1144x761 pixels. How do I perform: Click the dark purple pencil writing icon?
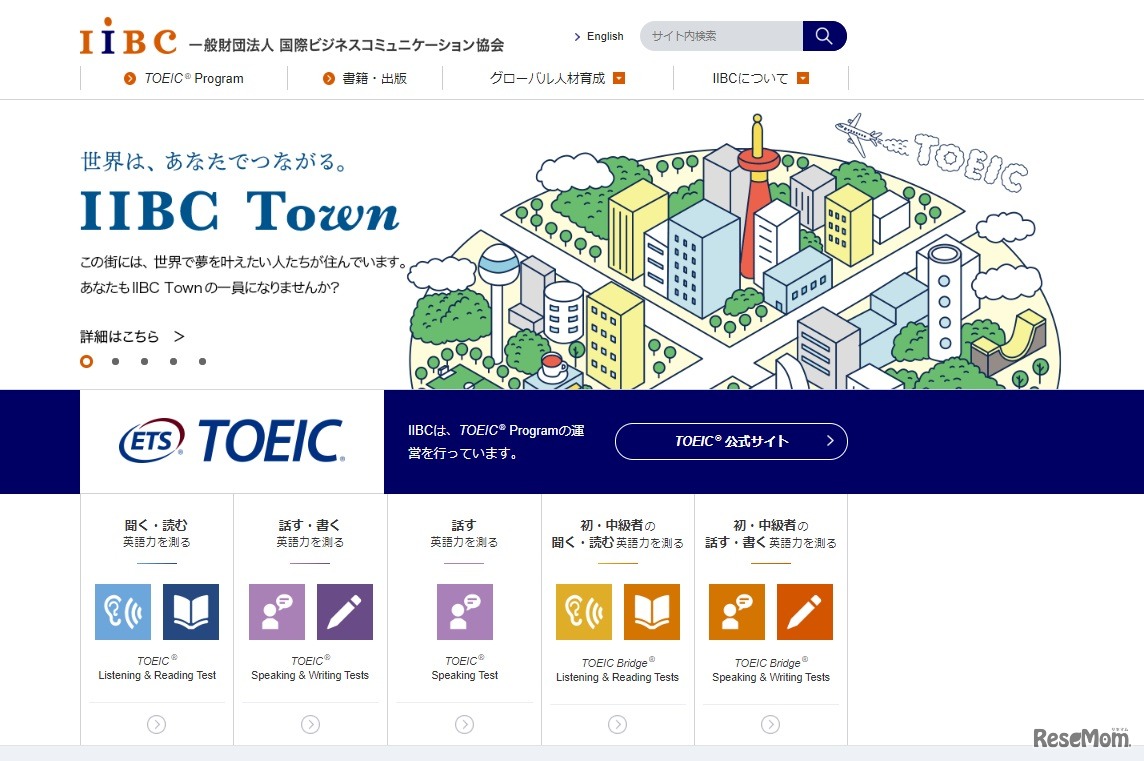pos(345,612)
